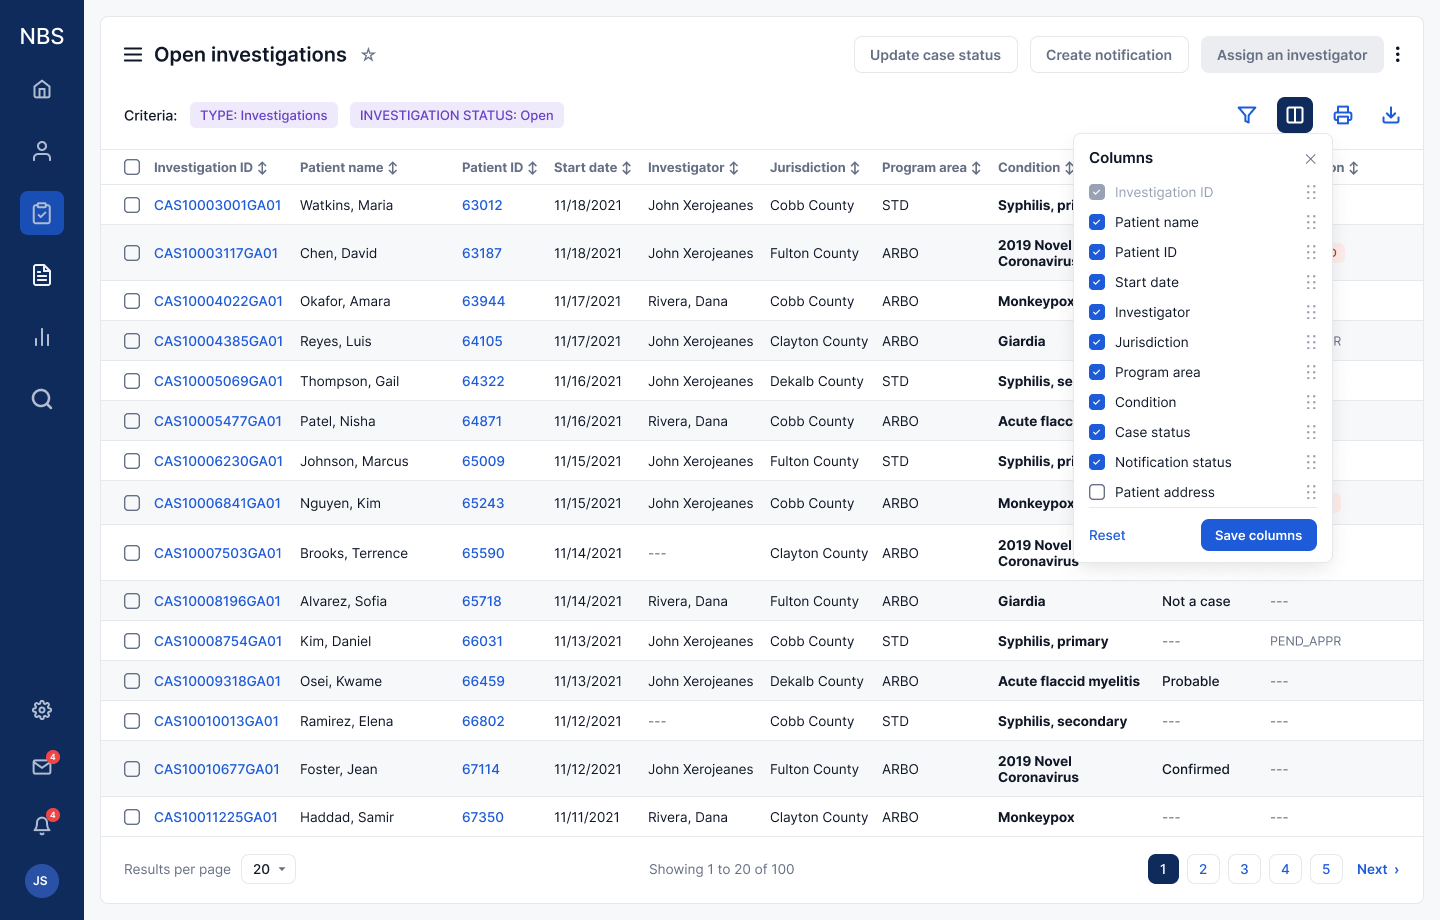The height and width of the screenshot is (920, 1440).
Task: Uncheck the Notification status column checkbox
Action: pyautogui.click(x=1097, y=462)
